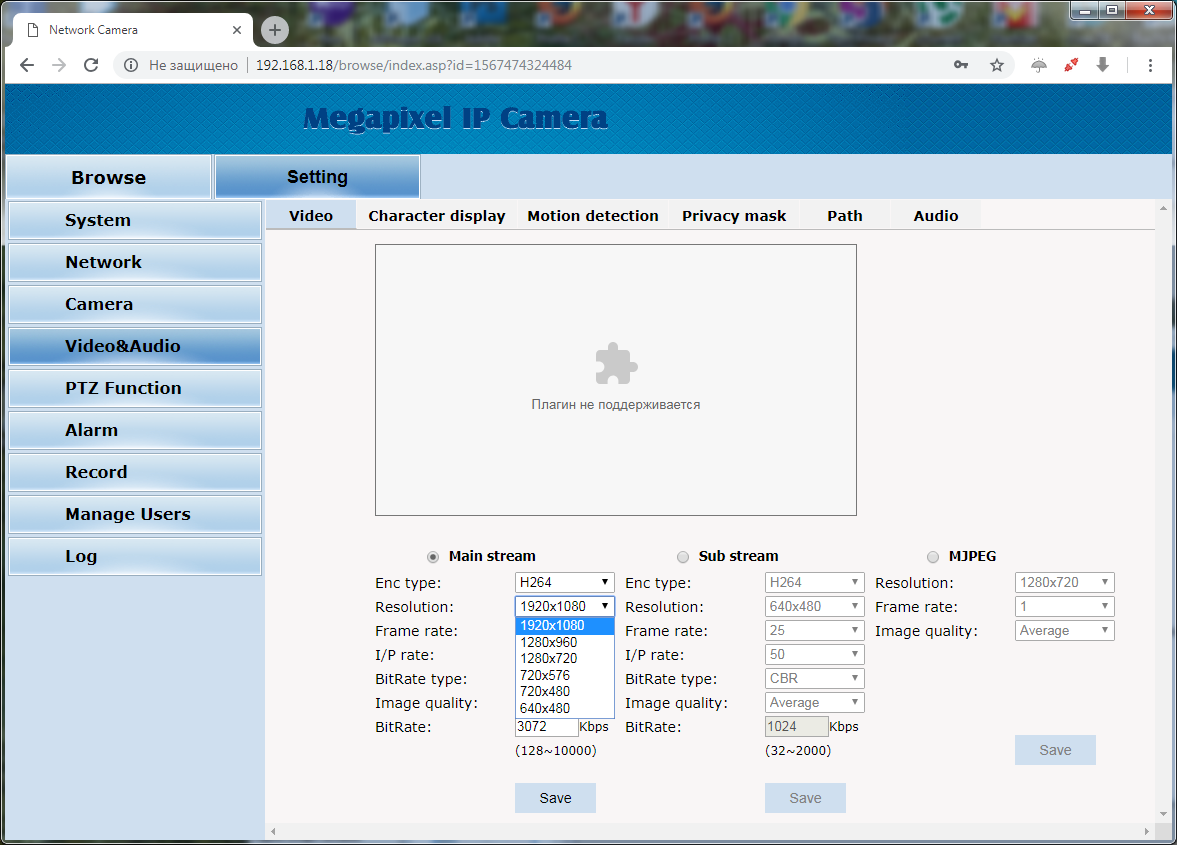Image resolution: width=1177 pixels, height=845 pixels.
Task: Select the Main stream radio button
Action: tap(433, 557)
